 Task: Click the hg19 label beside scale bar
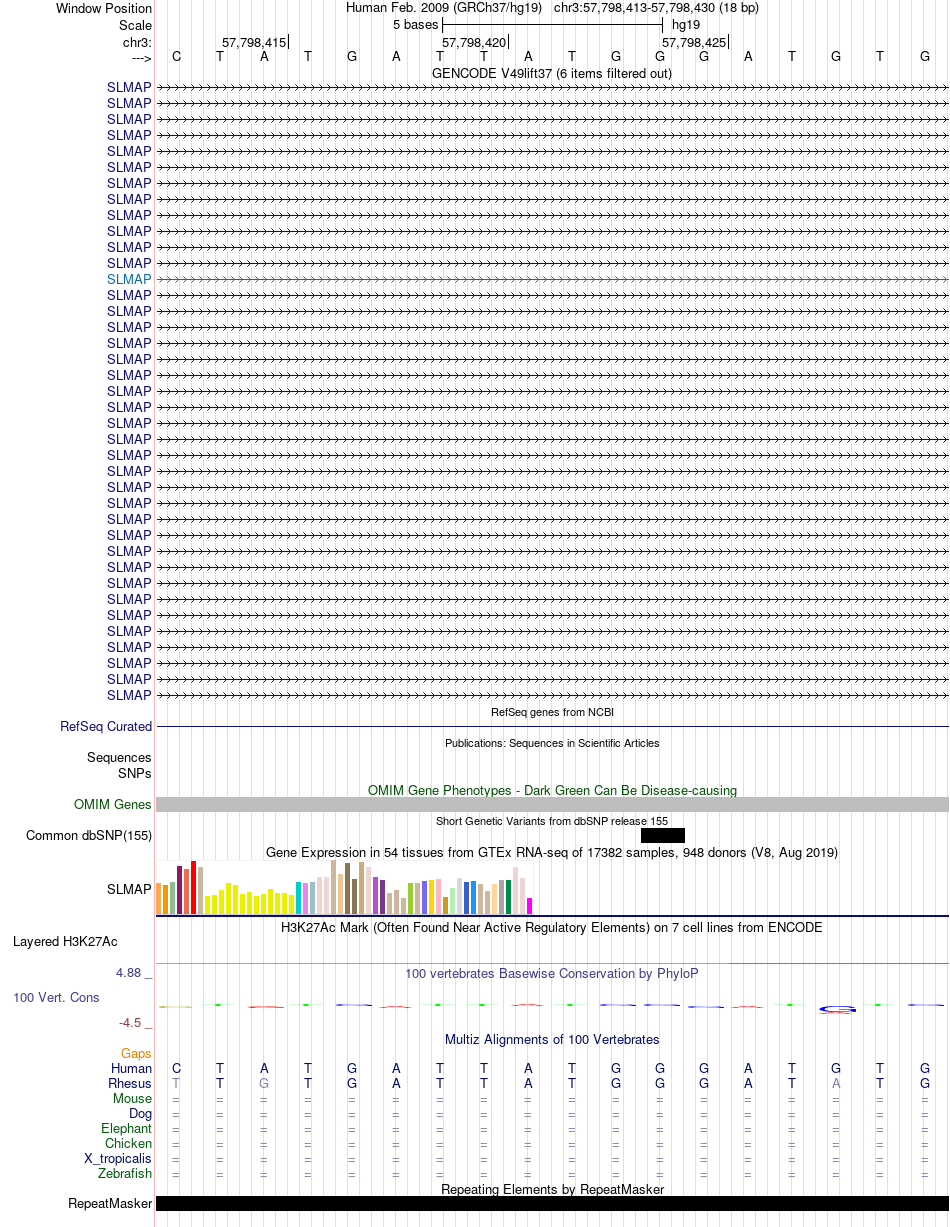tap(686, 24)
